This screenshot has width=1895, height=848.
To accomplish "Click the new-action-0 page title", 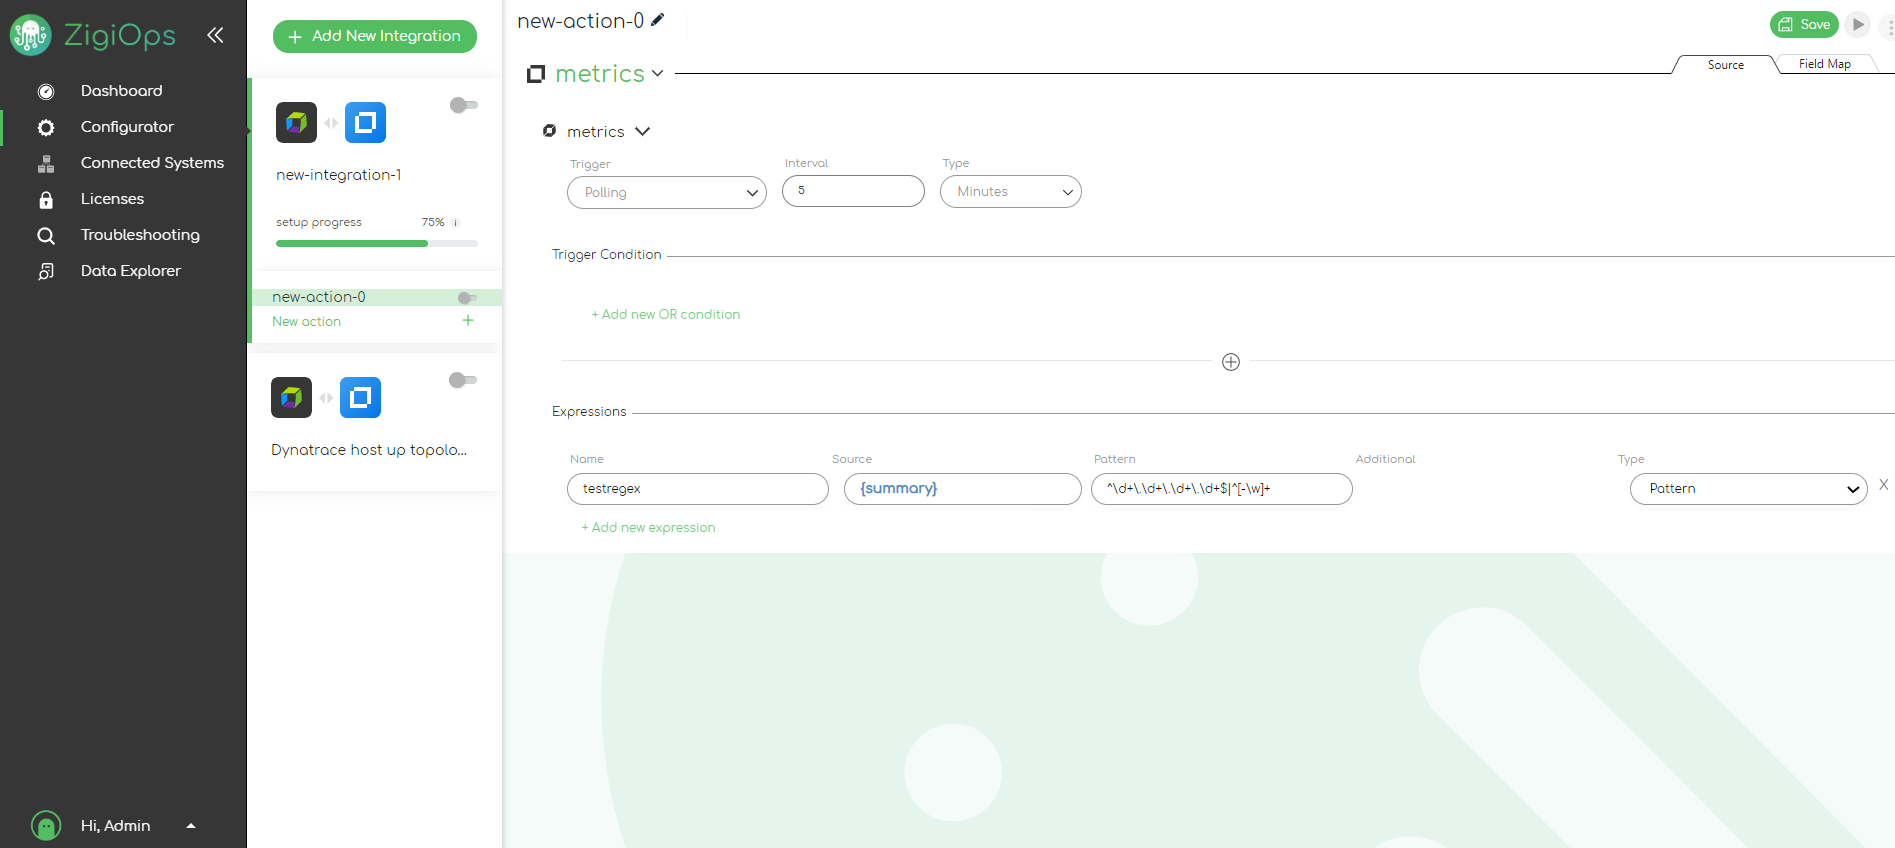I will point(580,21).
